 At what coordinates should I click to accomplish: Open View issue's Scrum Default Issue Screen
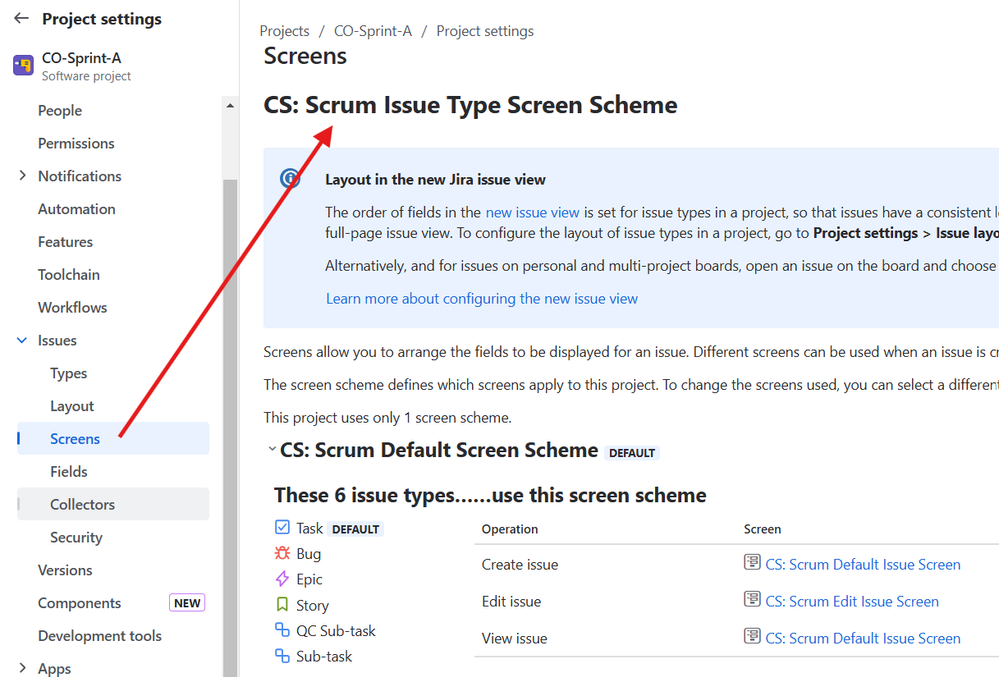863,638
